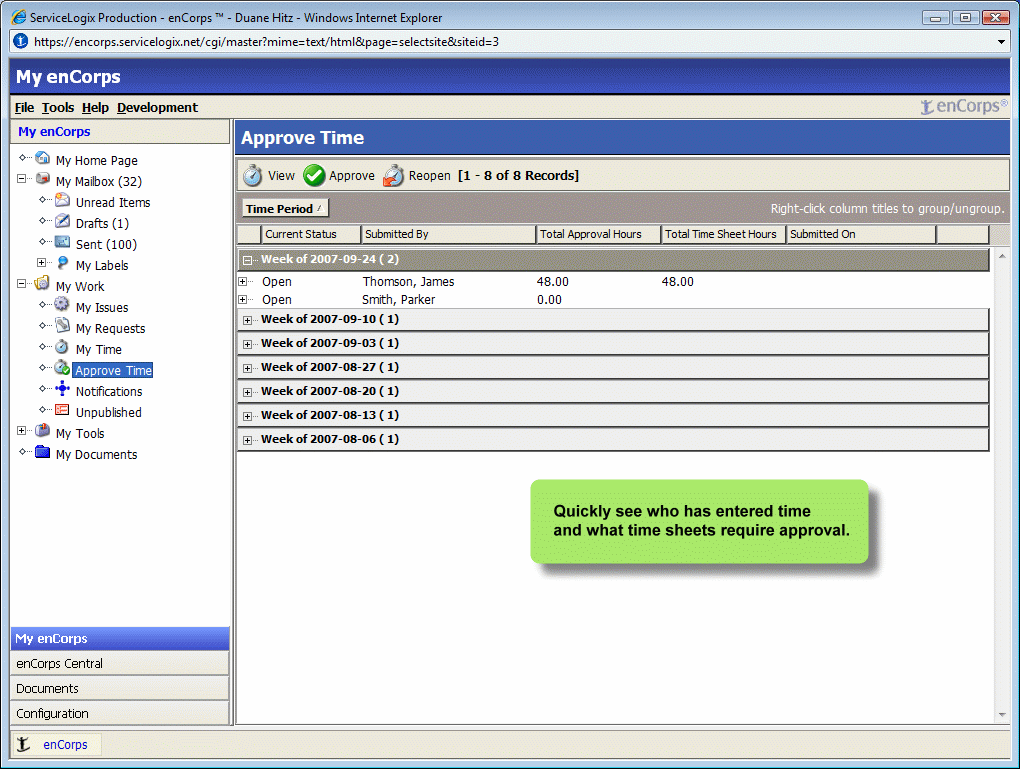Sort by Total Approval Hours column
1020x769 pixels.
tap(598, 234)
